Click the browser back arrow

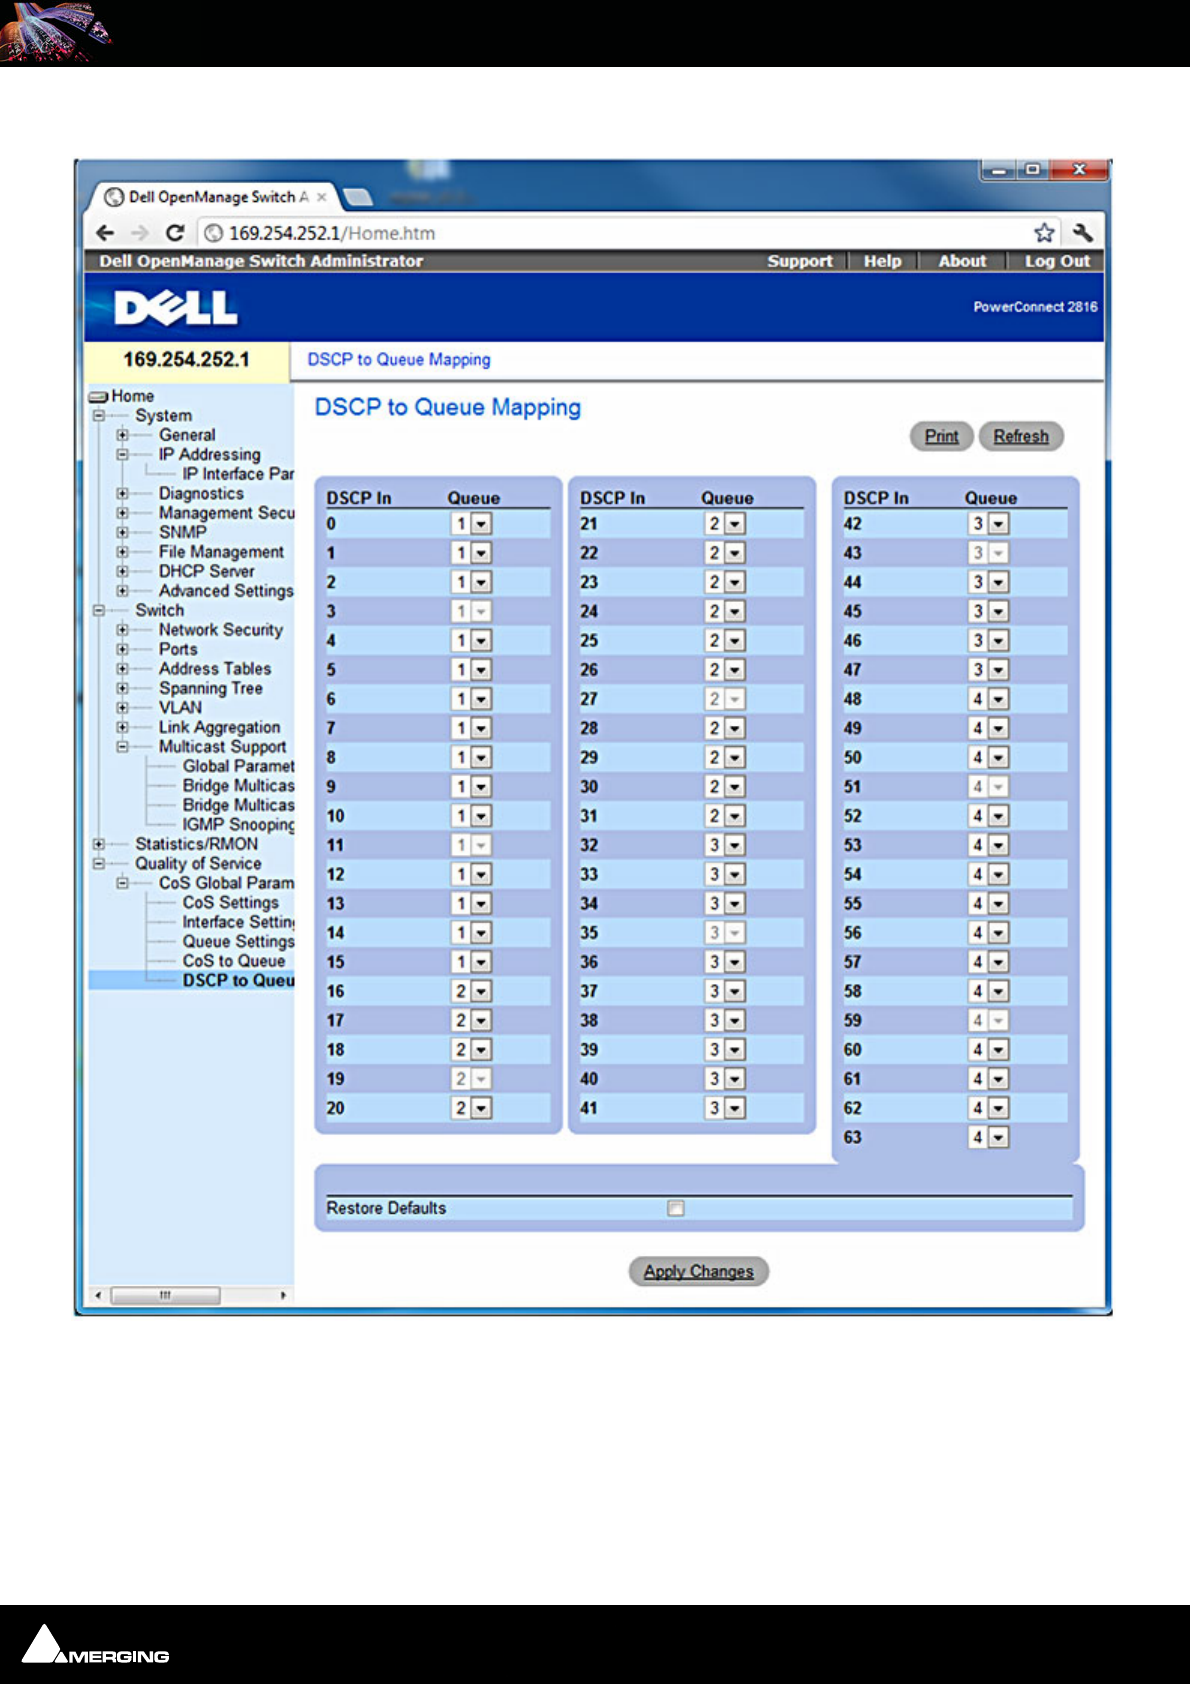pos(105,233)
